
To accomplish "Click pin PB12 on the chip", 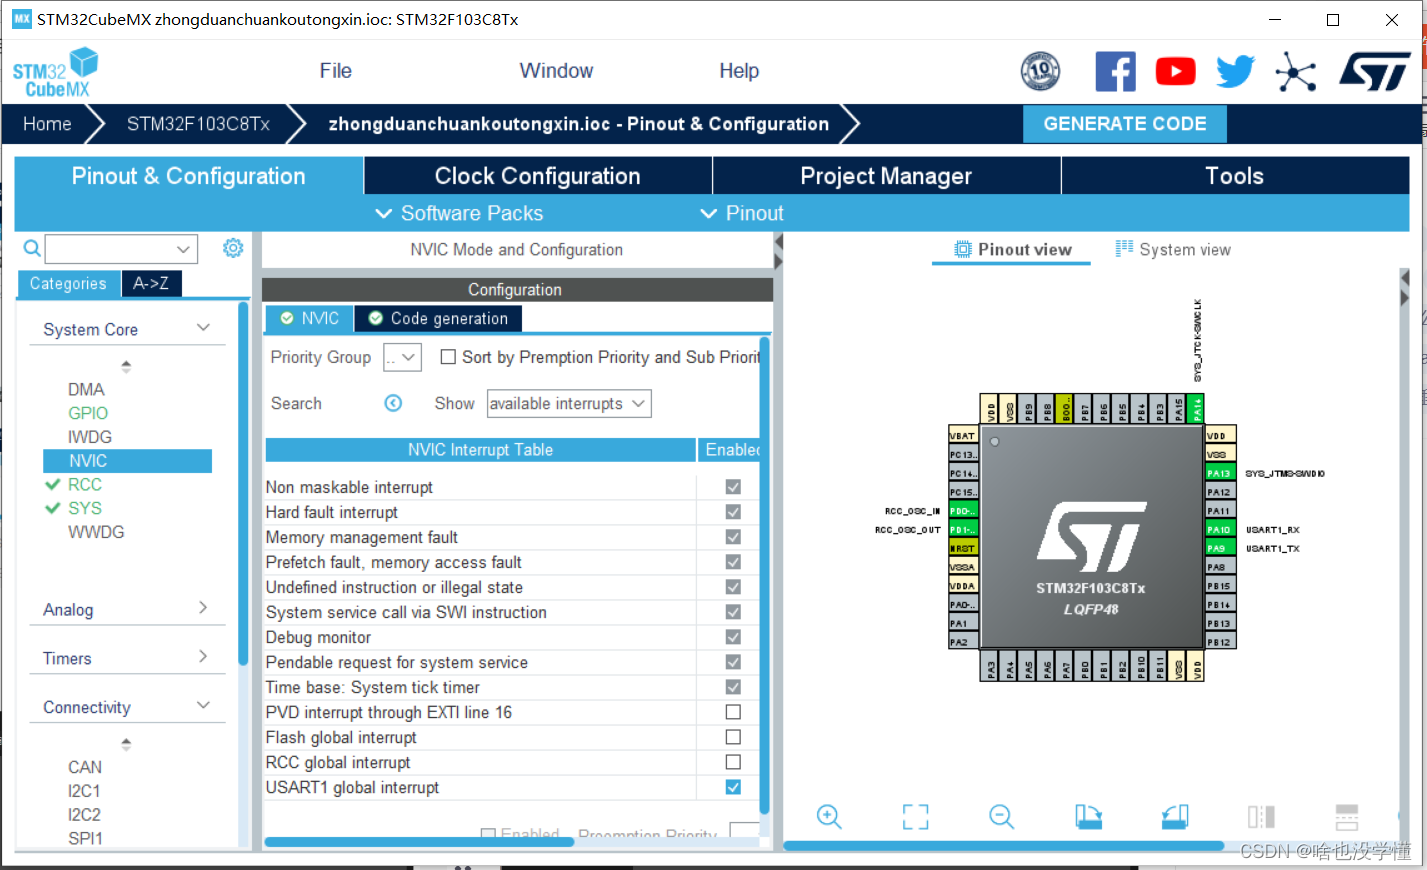I will point(1220,642).
